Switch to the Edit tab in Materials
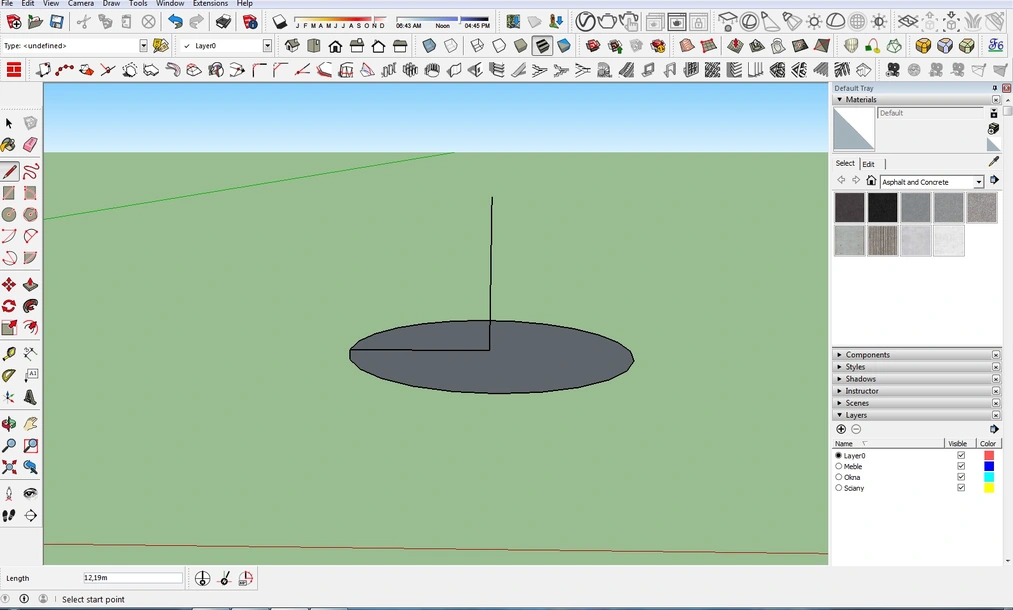This screenshot has width=1013, height=610. [x=869, y=163]
